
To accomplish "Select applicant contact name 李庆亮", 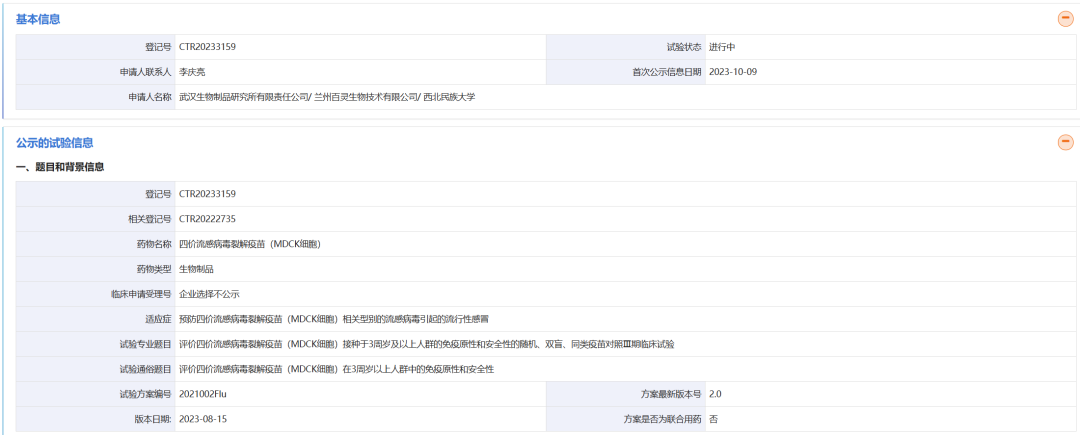I will tap(193, 72).
